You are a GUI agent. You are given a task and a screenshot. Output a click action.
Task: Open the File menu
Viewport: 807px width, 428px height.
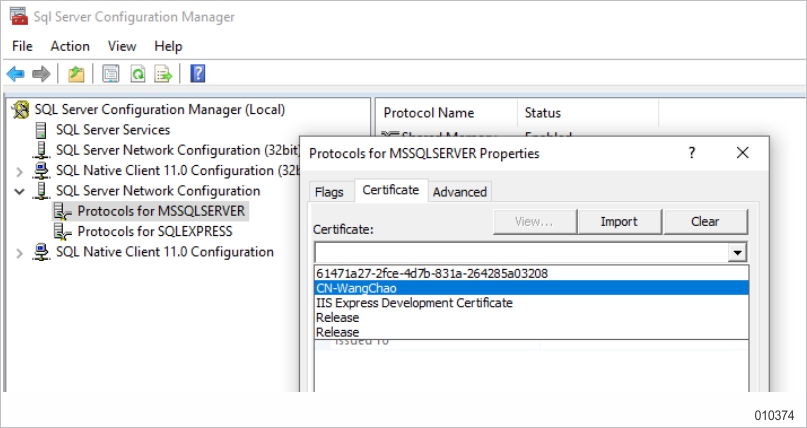coord(22,46)
